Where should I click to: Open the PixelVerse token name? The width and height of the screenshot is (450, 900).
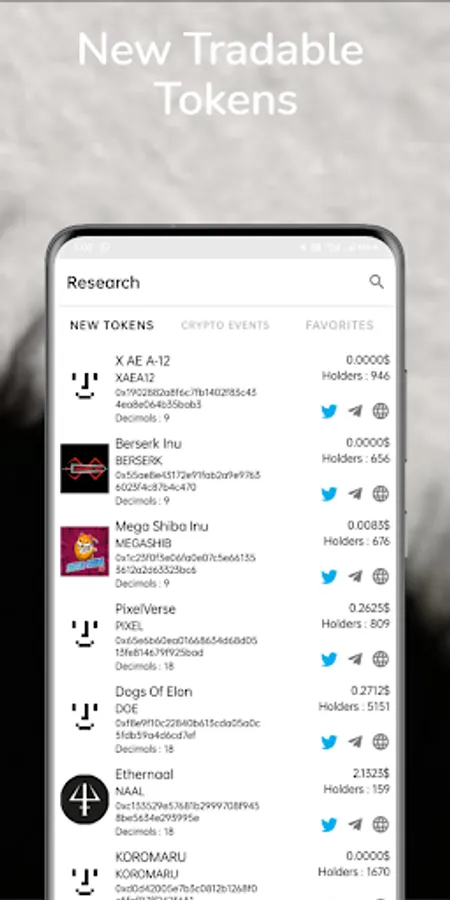click(145, 609)
